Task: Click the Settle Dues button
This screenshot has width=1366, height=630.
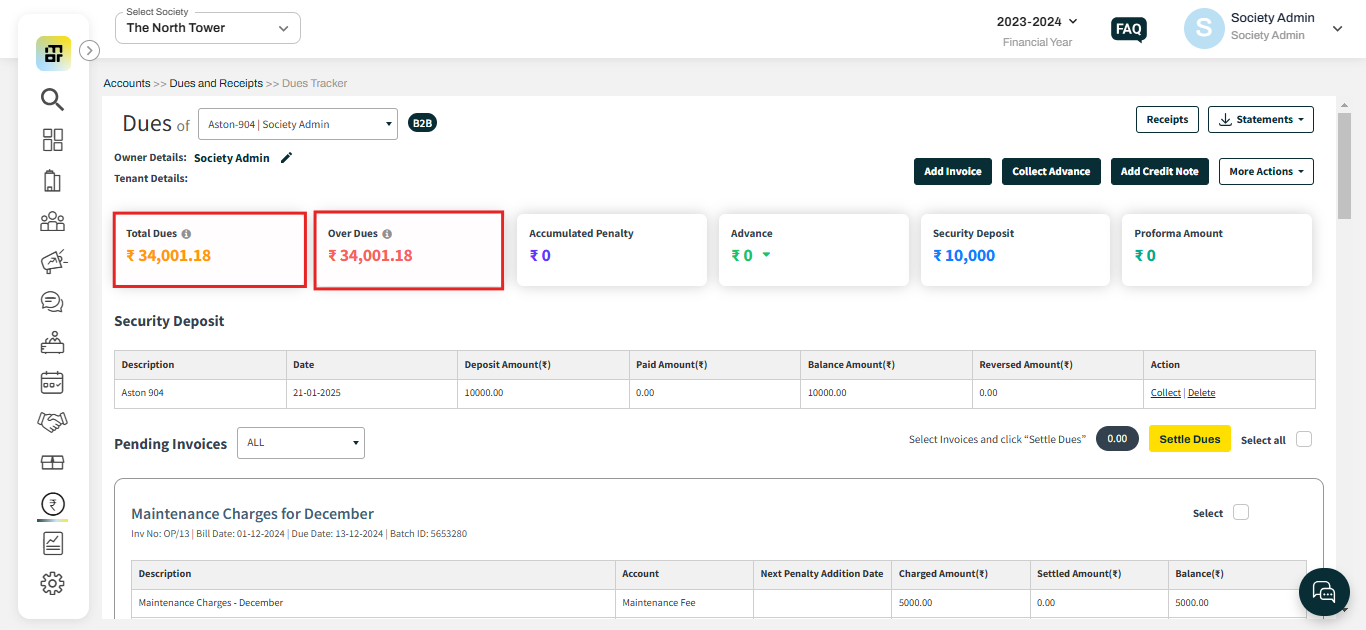Action: (x=1189, y=438)
